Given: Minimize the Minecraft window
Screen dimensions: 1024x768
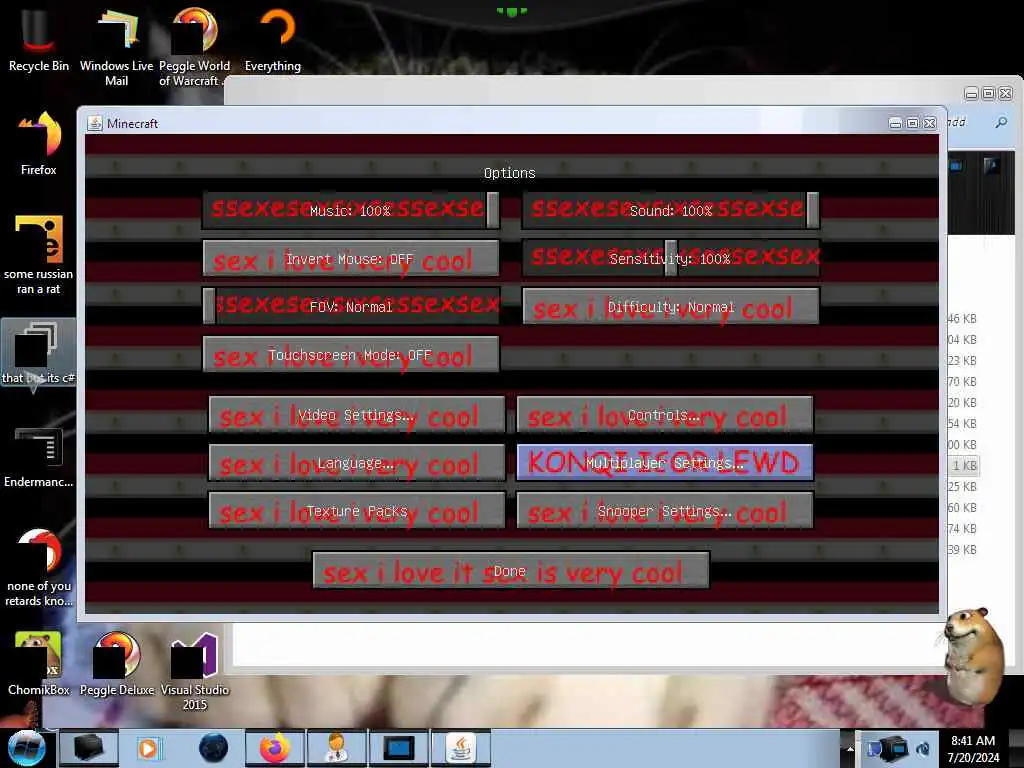Looking at the screenshot, I should 895,123.
